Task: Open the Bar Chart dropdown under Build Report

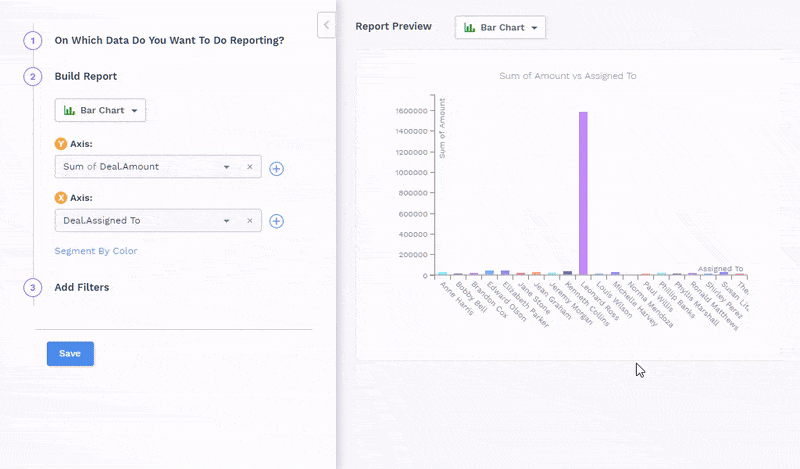Action: (100, 110)
